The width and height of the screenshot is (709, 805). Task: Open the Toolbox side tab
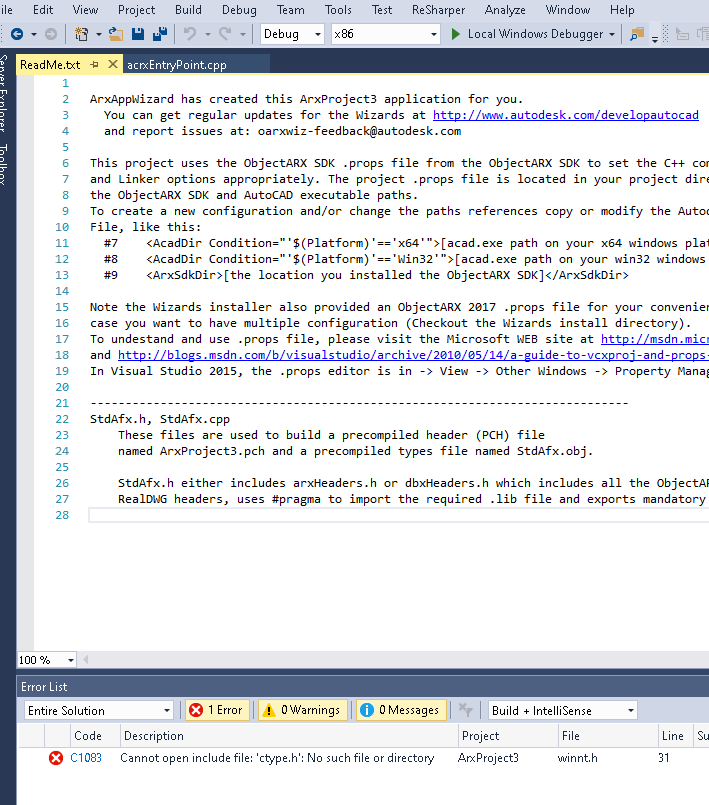tap(4, 165)
